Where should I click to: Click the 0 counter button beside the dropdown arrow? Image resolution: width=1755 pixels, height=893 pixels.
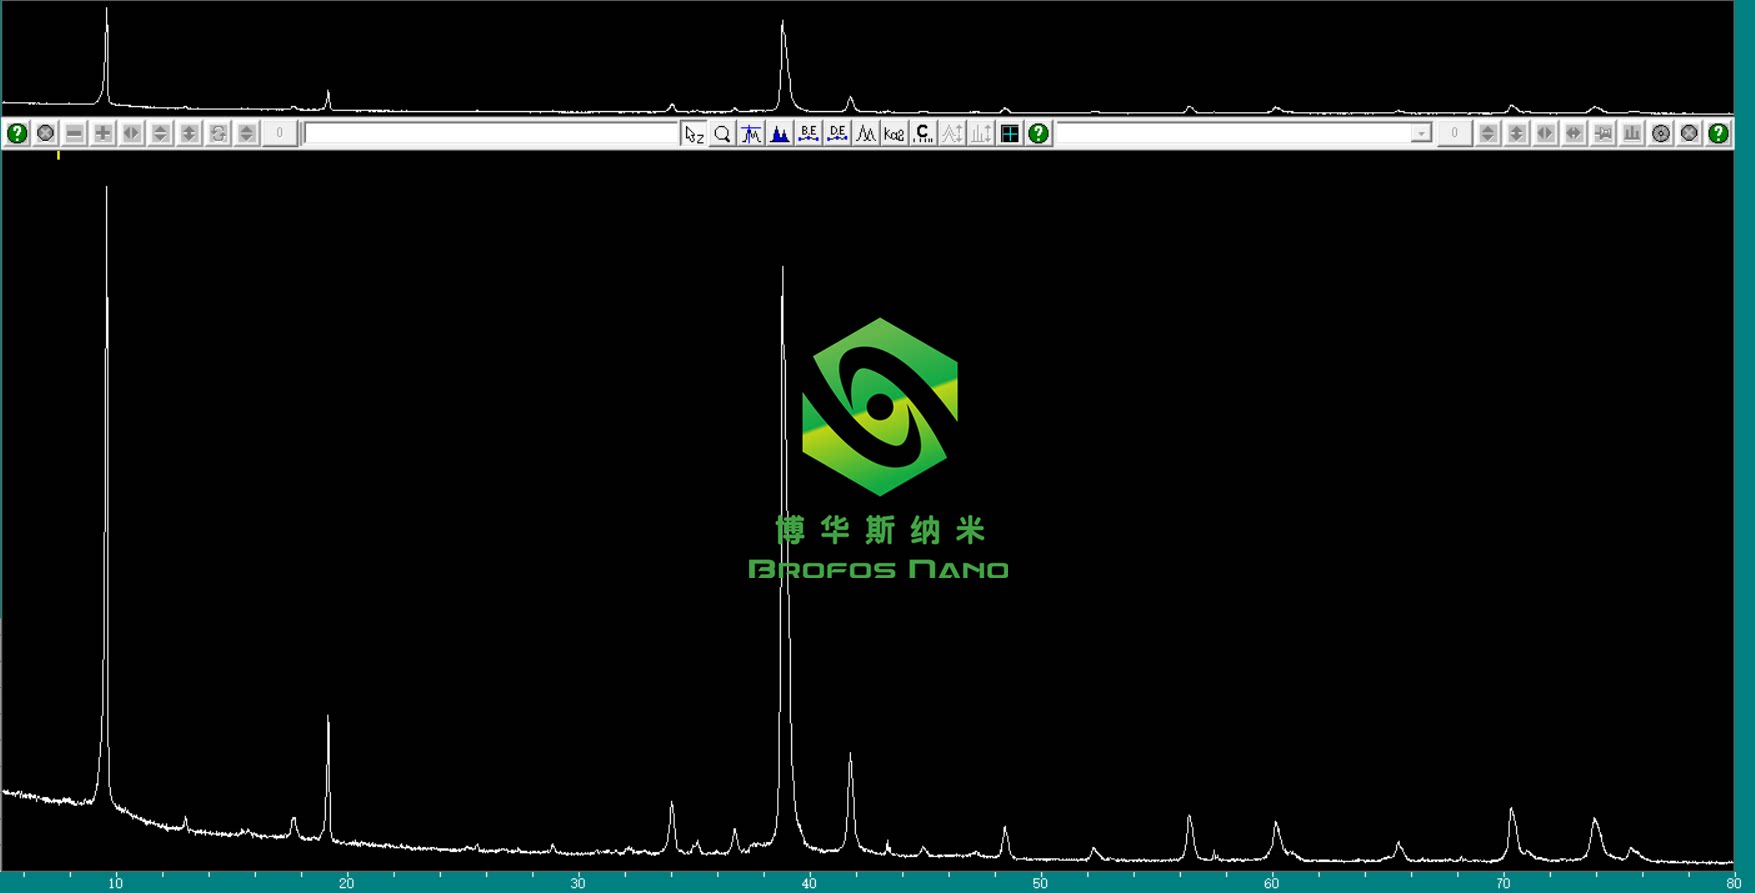tap(1454, 133)
